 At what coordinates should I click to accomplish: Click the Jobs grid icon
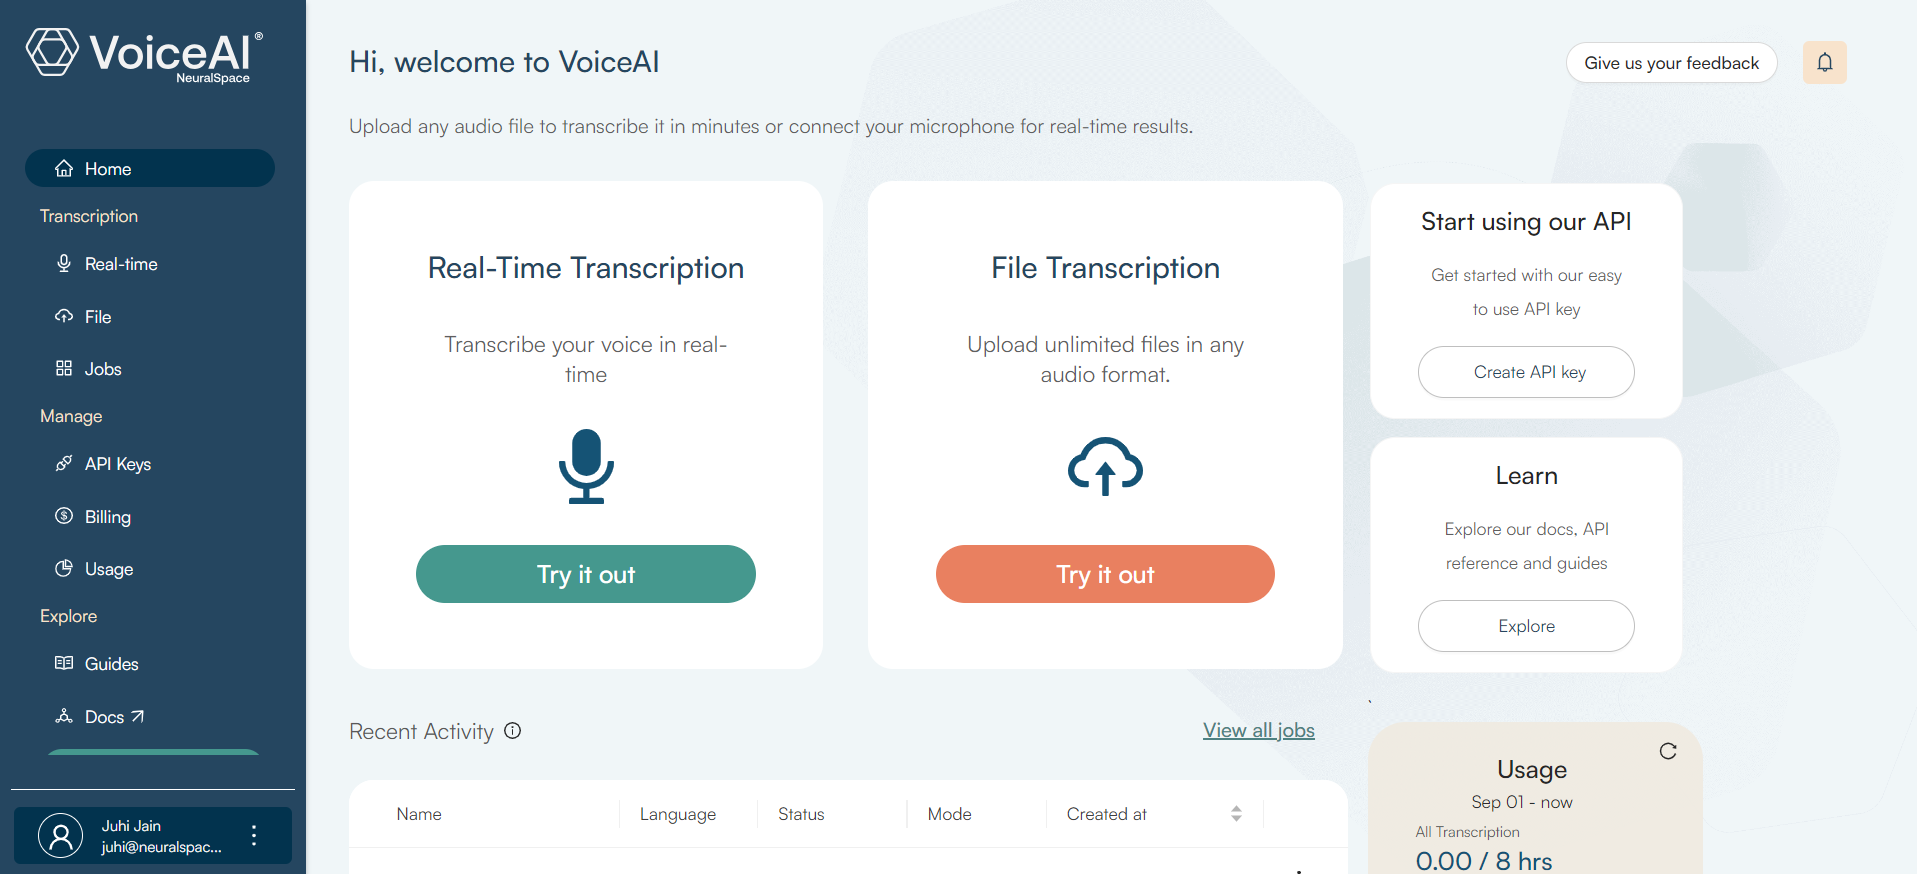64,368
